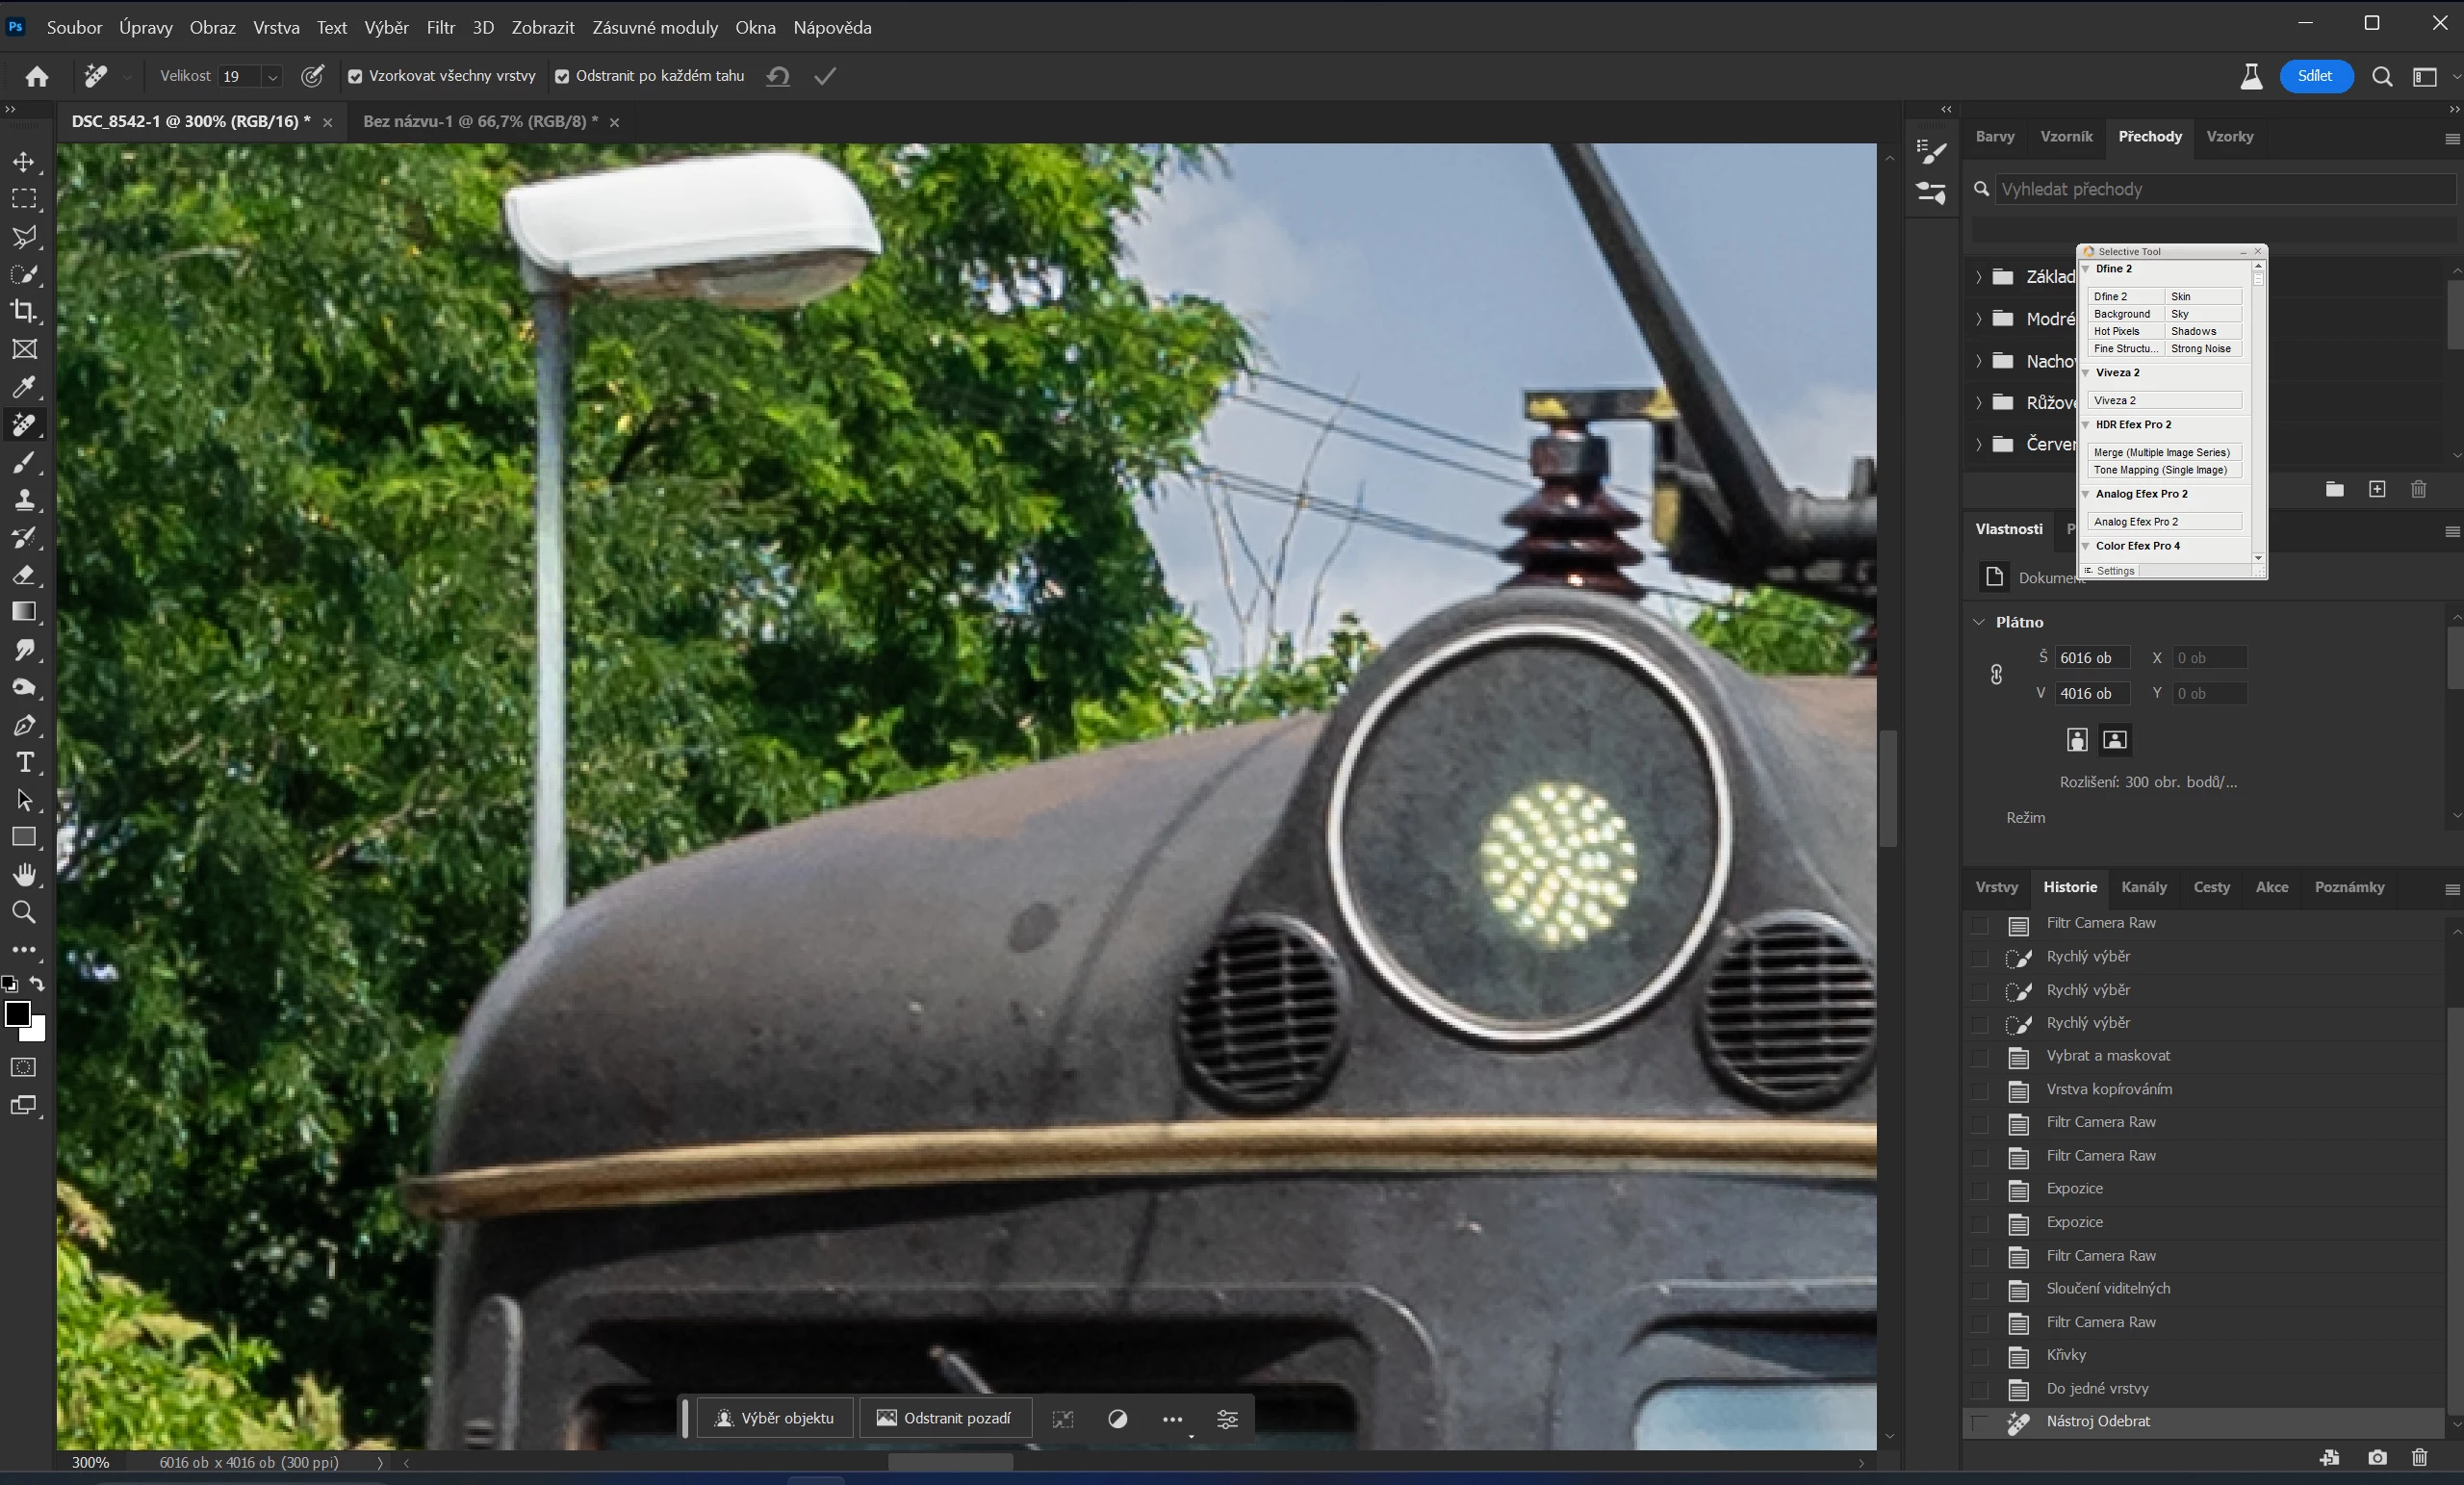Open the Filtr menu
Viewport: 2464px width, 1485px height.
[440, 28]
